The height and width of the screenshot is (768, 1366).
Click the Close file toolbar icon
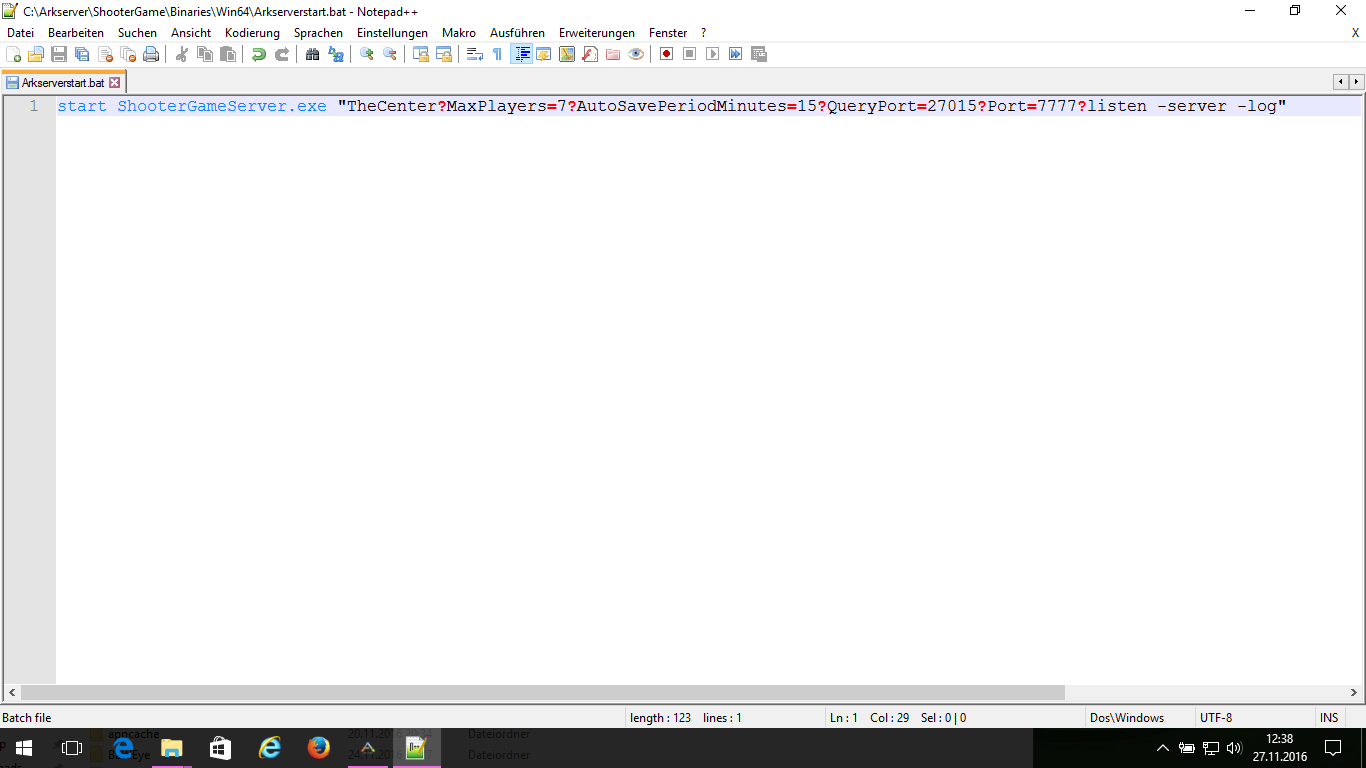click(105, 54)
